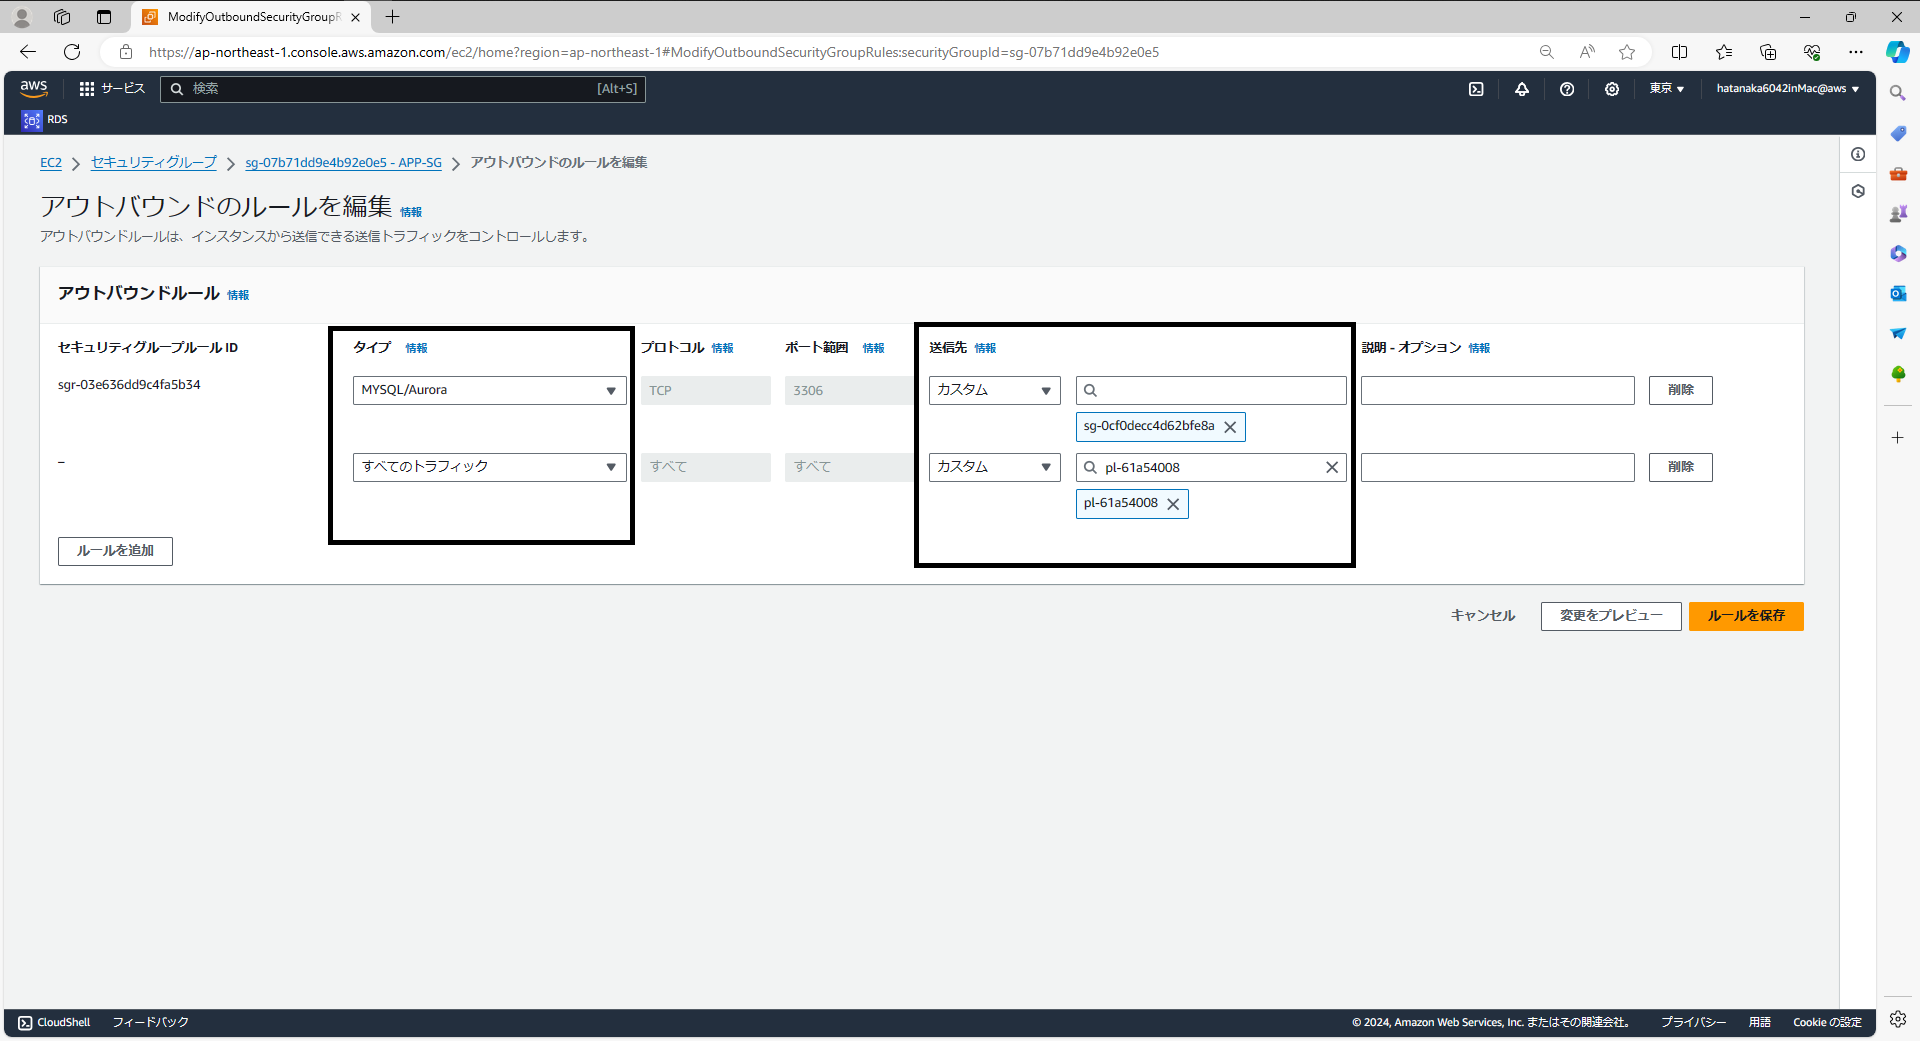Focus the AWS 検索 search box
The width and height of the screenshot is (1920, 1041).
pos(403,89)
